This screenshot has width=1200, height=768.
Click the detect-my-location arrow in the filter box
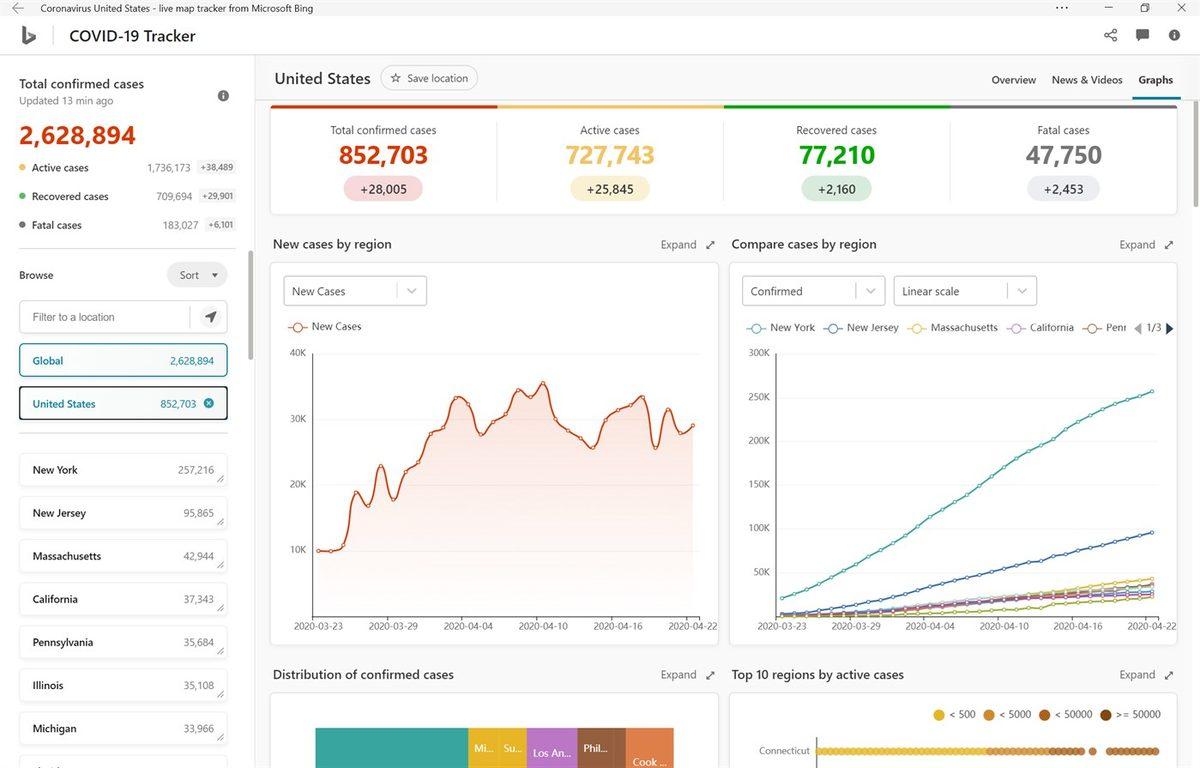pyautogui.click(x=210, y=316)
